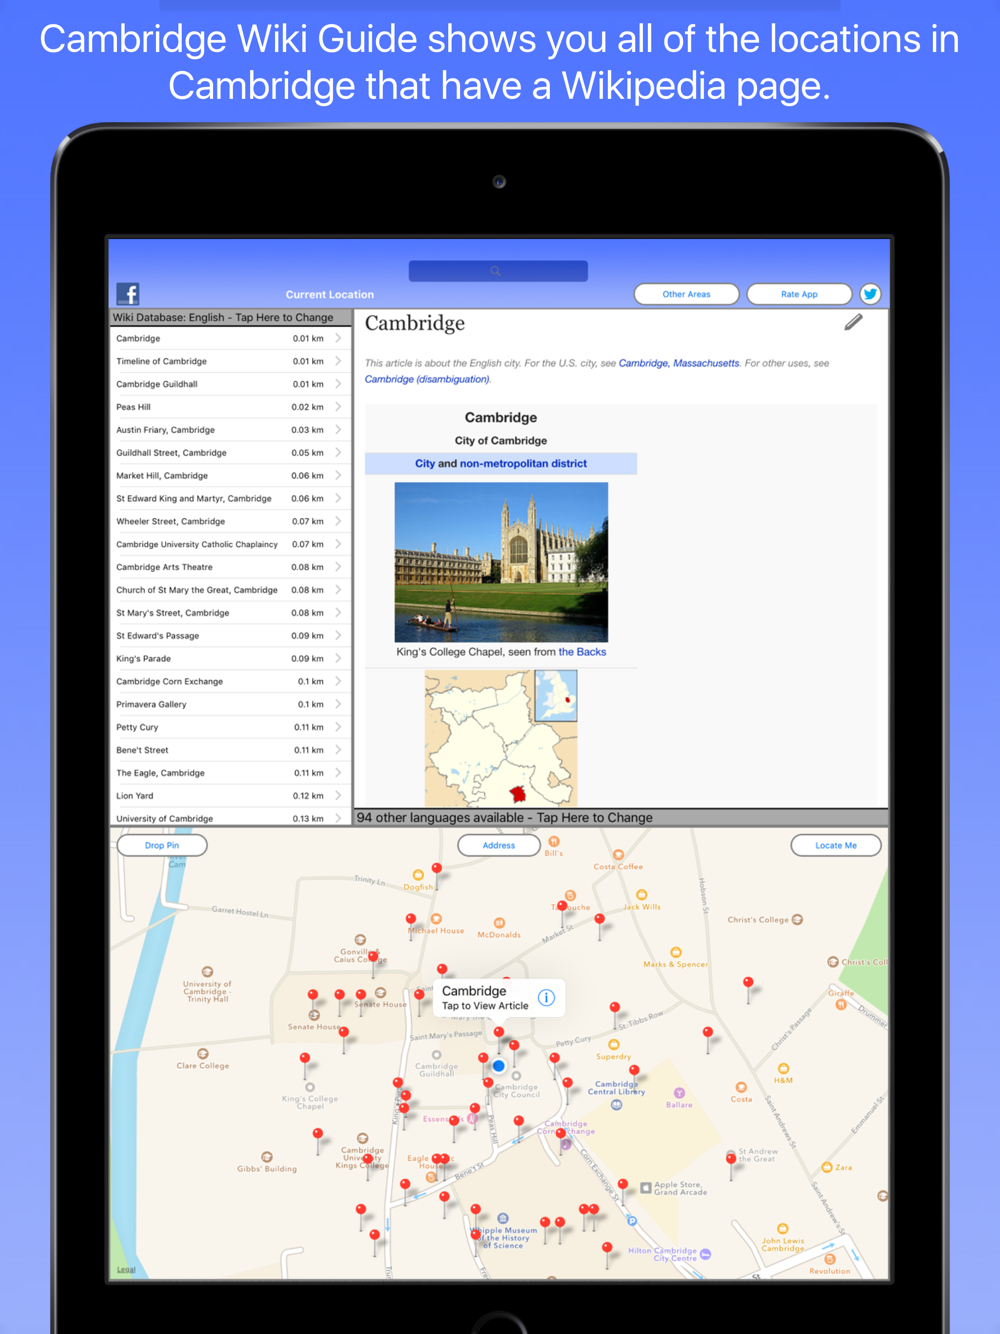Image resolution: width=1000 pixels, height=1334 pixels.
Task: Tap the Zara store marker
Action: 827,1167
